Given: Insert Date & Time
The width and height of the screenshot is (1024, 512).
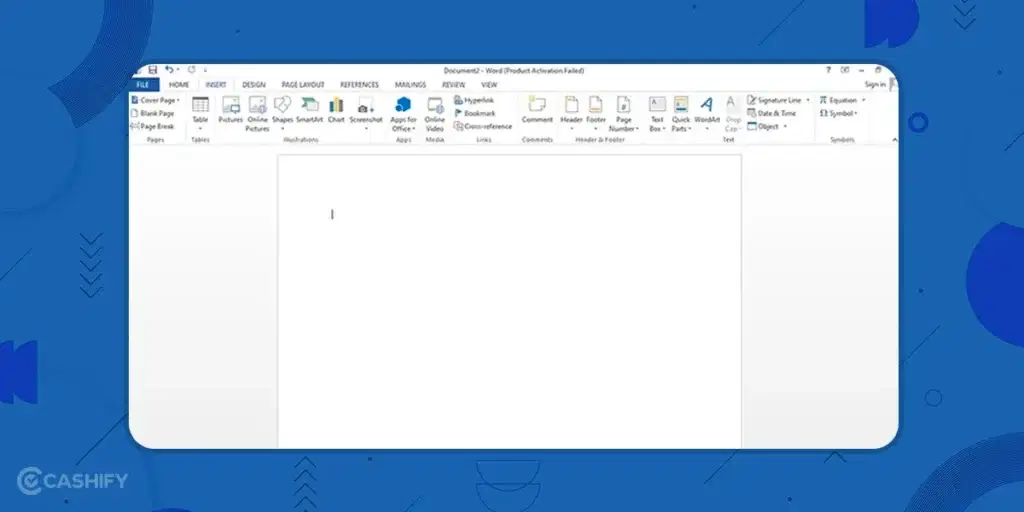Looking at the screenshot, I should 772,114.
